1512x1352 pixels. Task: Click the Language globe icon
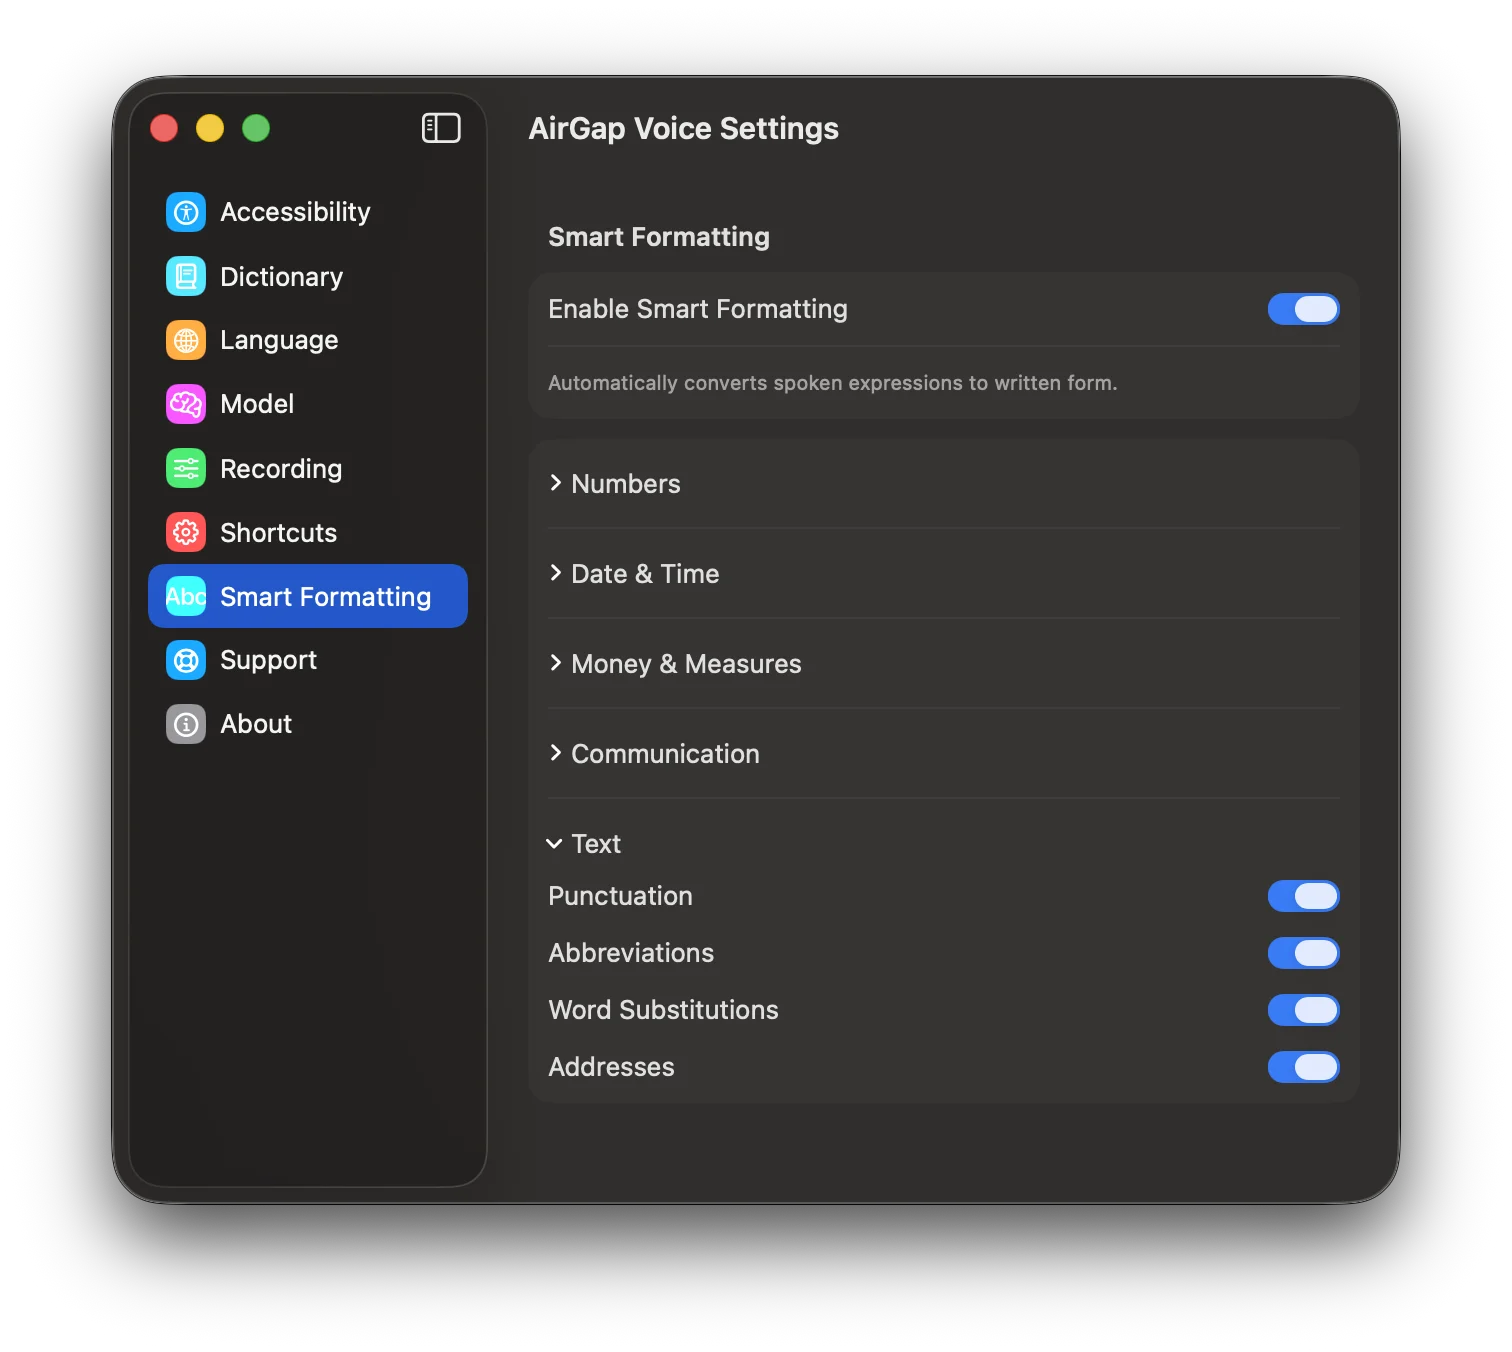(186, 340)
